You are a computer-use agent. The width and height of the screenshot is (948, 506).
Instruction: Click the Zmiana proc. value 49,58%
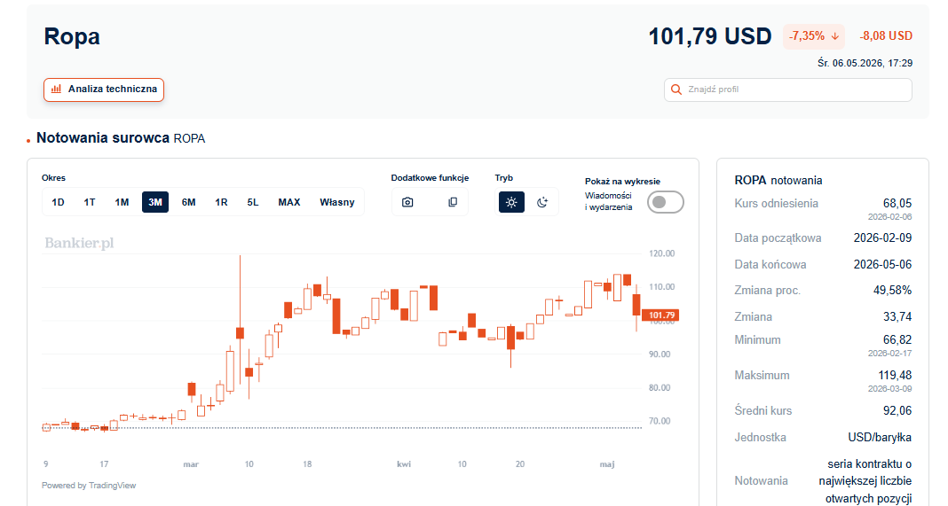892,290
